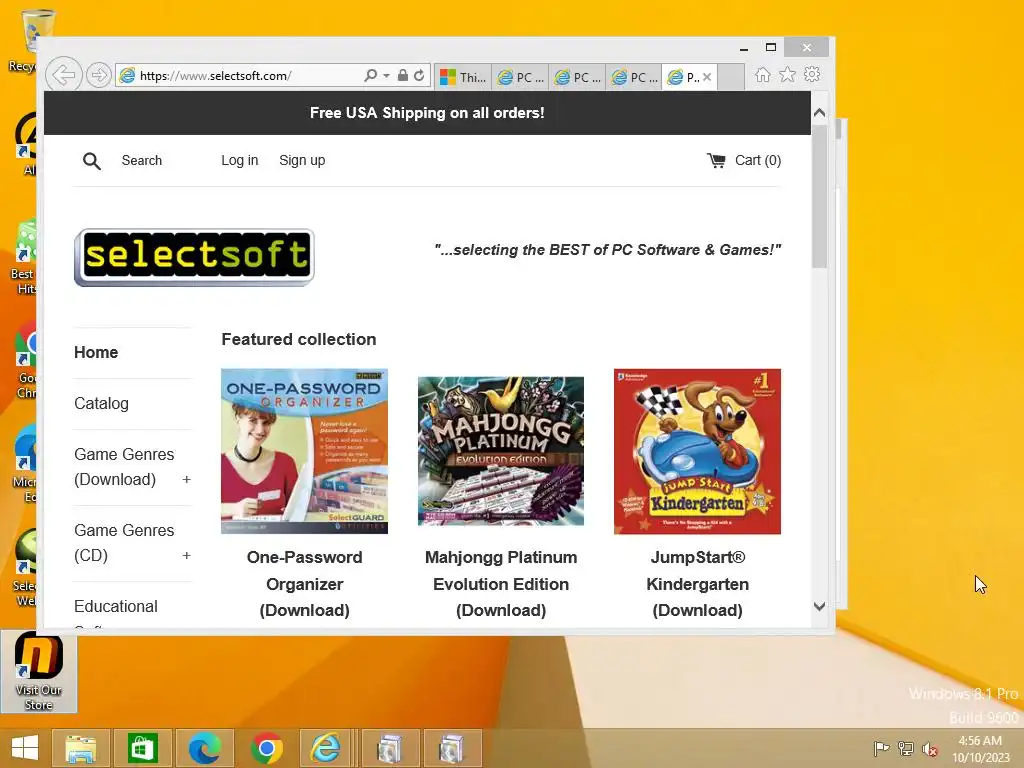Image resolution: width=1024 pixels, height=768 pixels.
Task: Expand Game Genres (Download) plus sign
Action: point(186,479)
